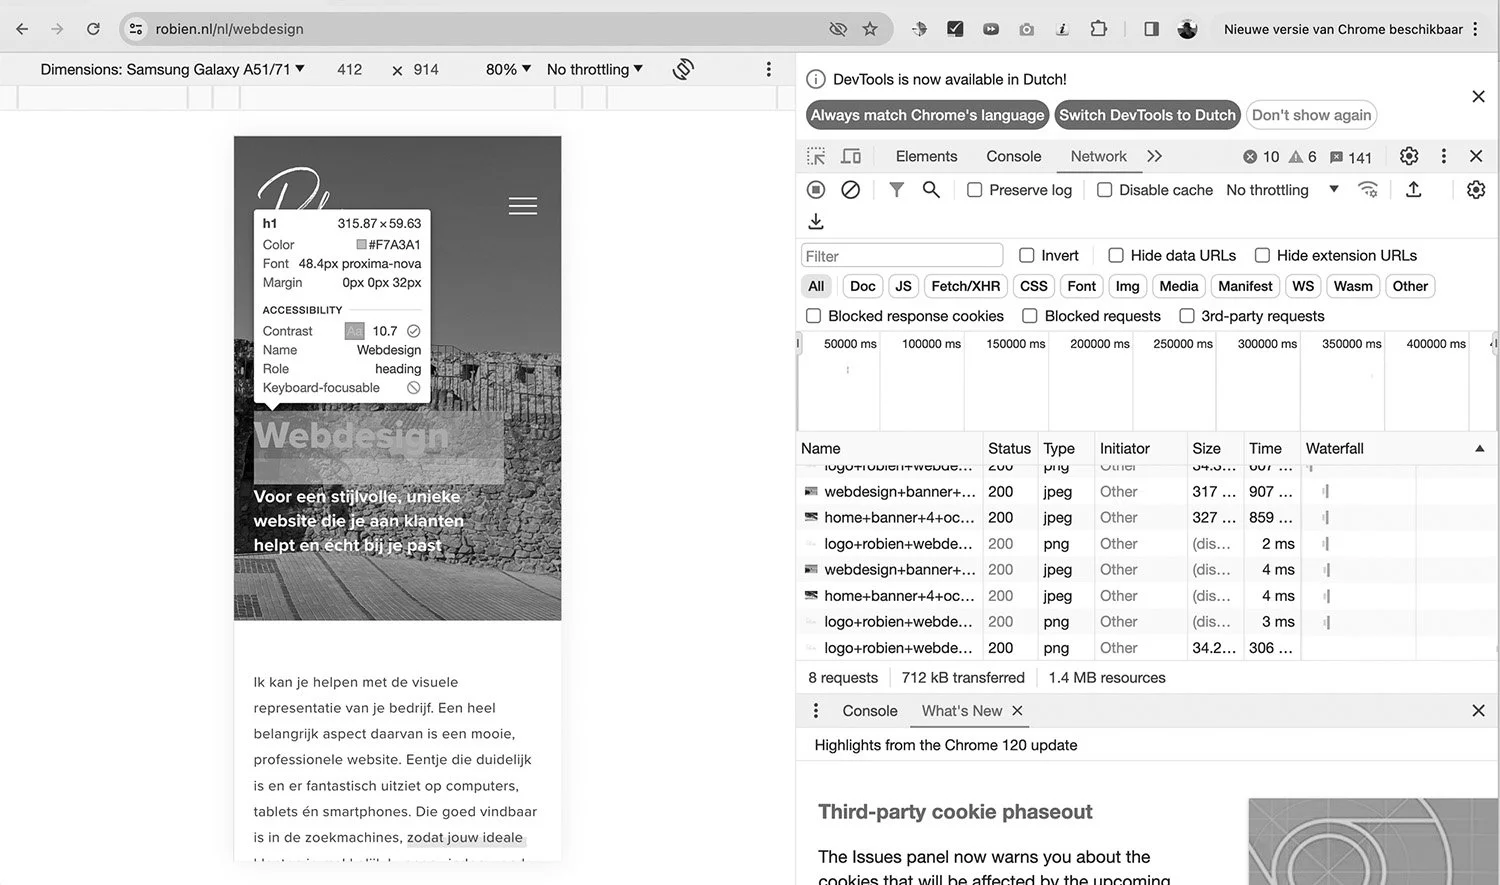Dismiss notice with Don't show again
The height and width of the screenshot is (885, 1500).
(x=1311, y=114)
